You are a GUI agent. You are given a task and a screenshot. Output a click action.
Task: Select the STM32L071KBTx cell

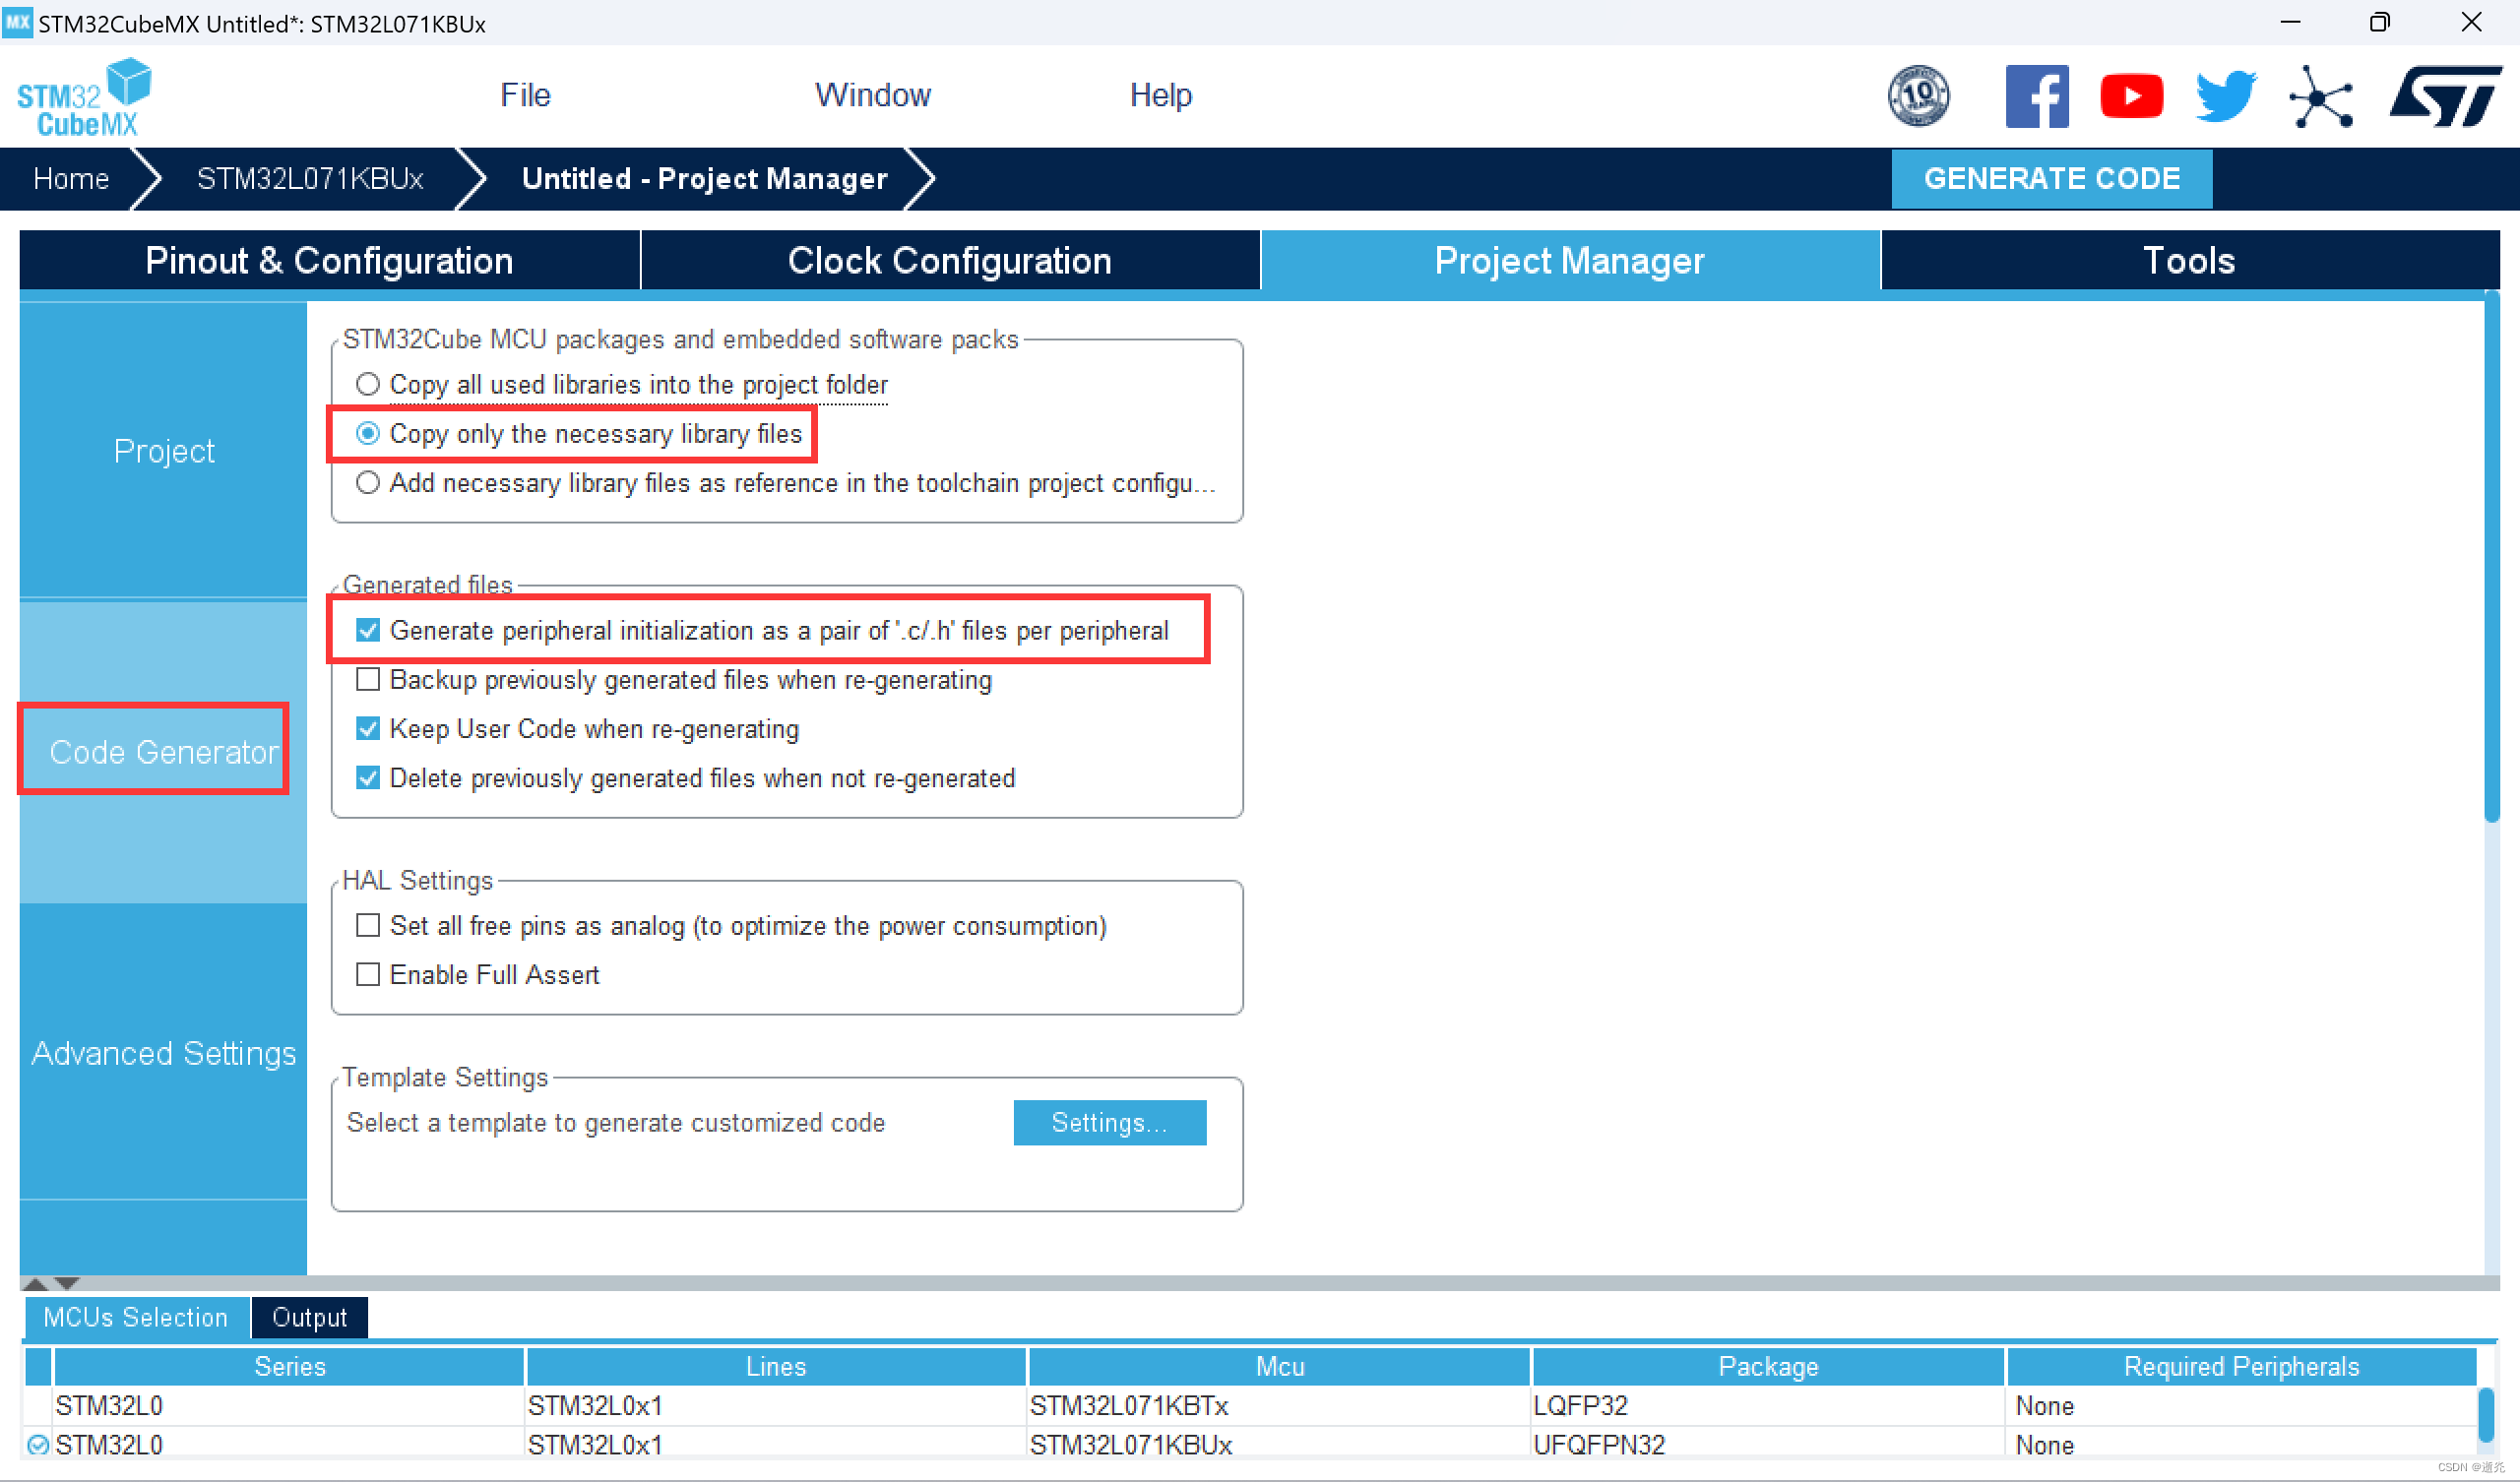(1279, 1405)
